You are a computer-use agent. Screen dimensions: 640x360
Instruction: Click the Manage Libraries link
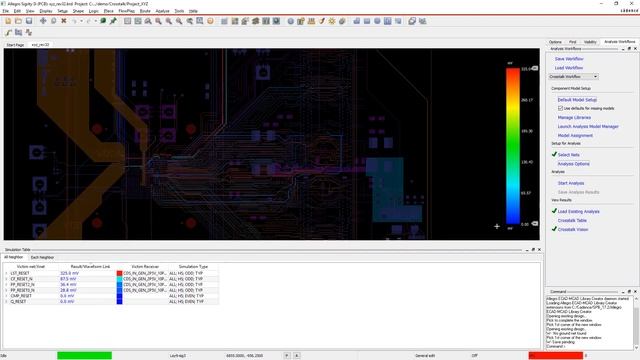click(574, 118)
